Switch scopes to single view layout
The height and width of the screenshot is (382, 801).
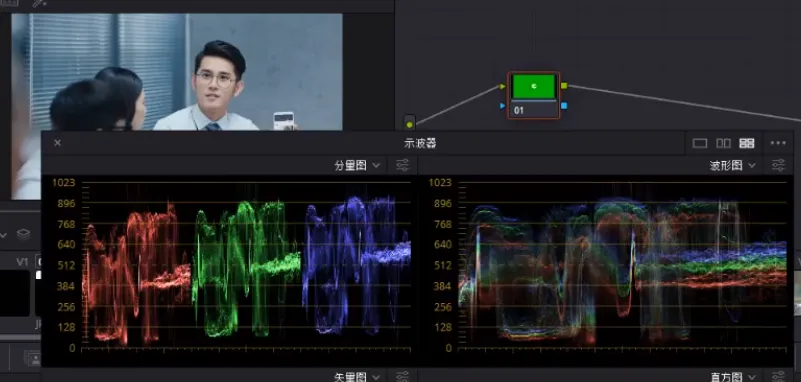click(x=699, y=144)
